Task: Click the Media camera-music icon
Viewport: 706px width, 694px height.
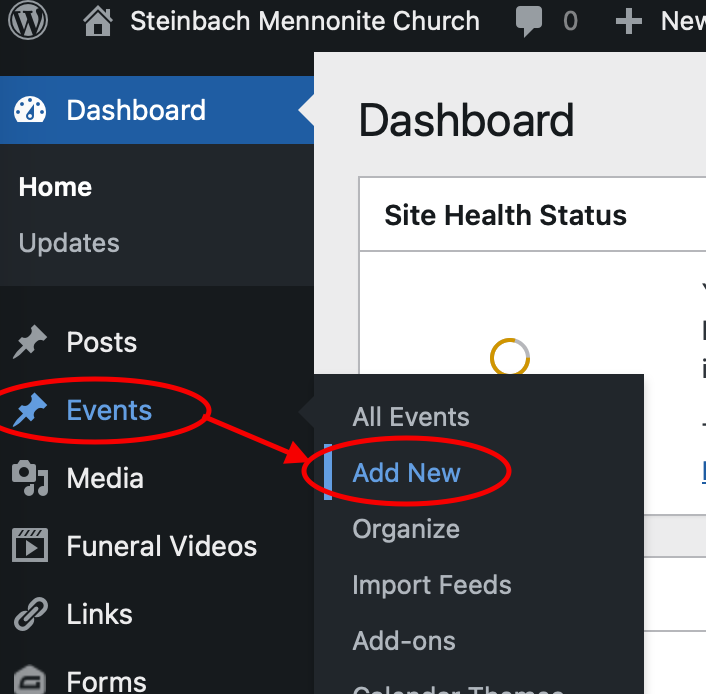Action: [30, 478]
